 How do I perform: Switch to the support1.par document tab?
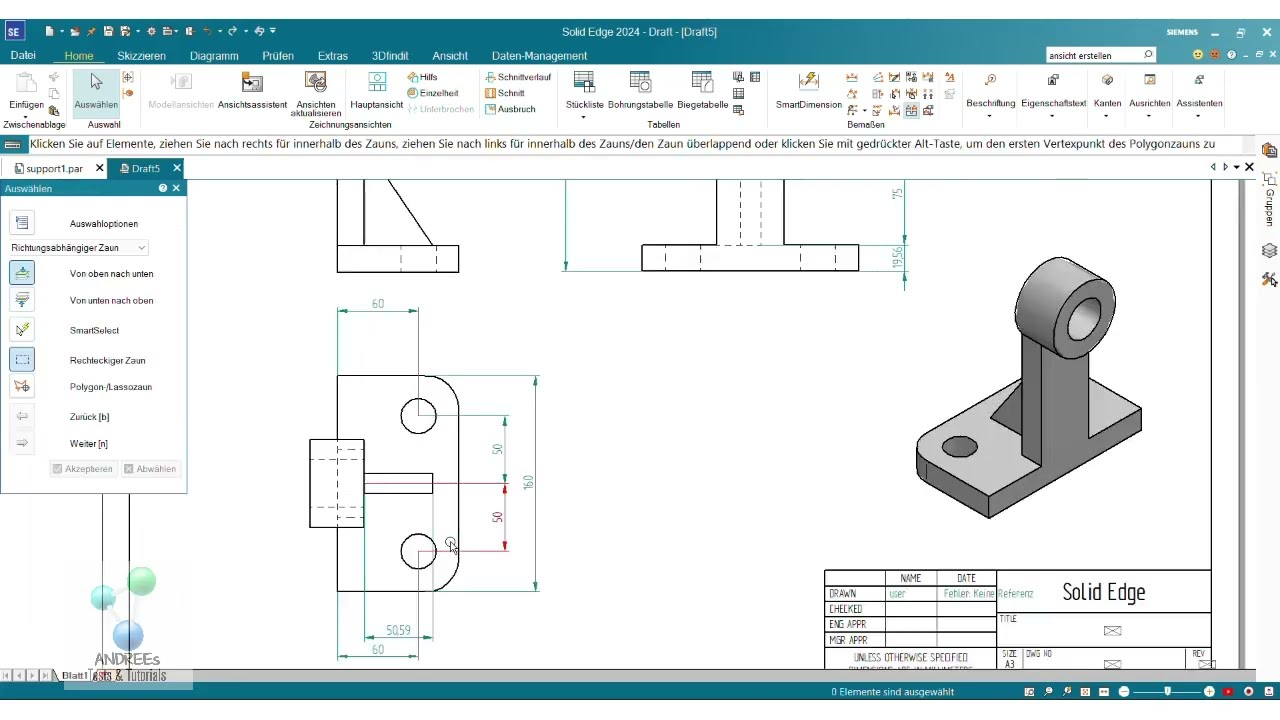point(54,169)
